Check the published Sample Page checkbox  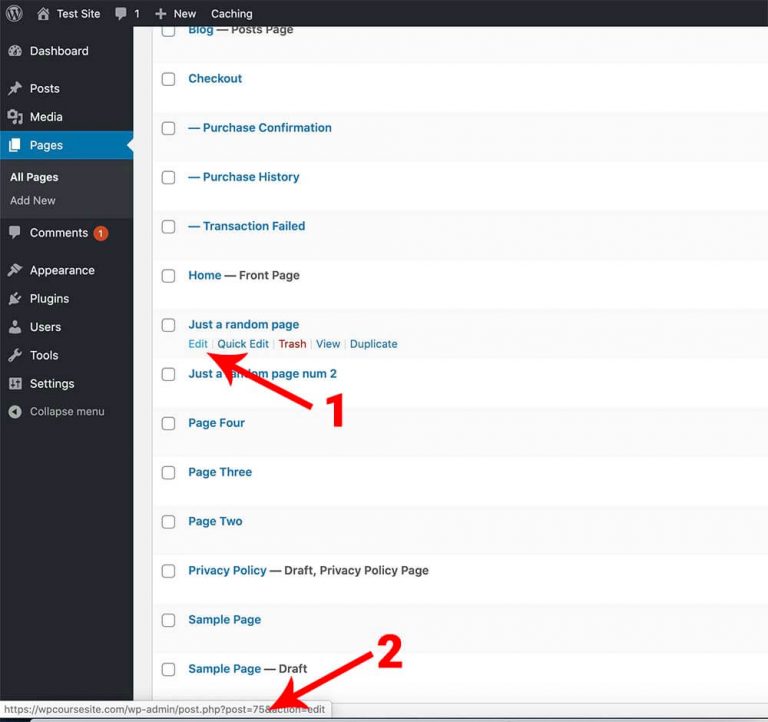click(x=168, y=620)
